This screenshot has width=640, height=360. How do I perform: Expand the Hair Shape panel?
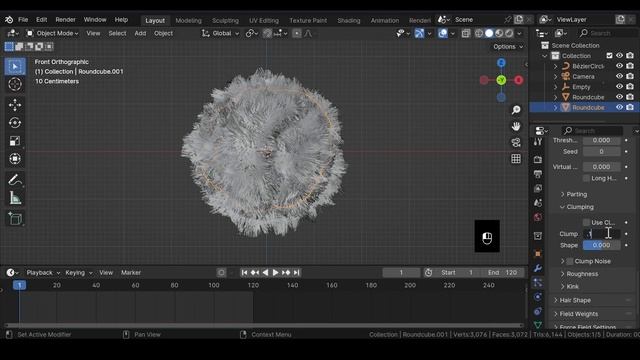tap(575, 300)
